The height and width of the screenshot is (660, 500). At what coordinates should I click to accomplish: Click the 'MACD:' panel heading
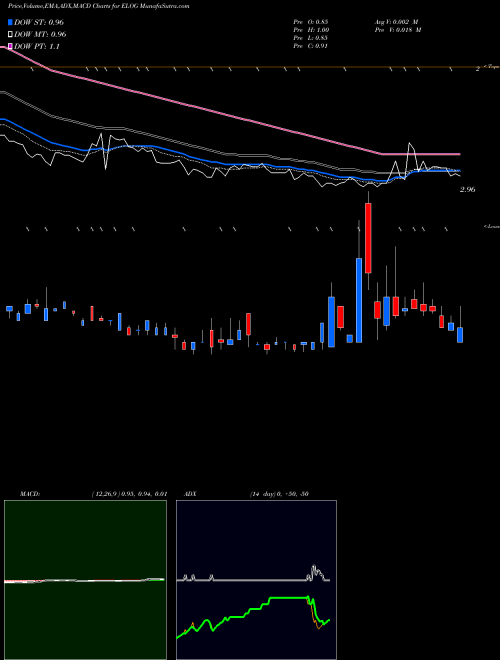[30, 494]
